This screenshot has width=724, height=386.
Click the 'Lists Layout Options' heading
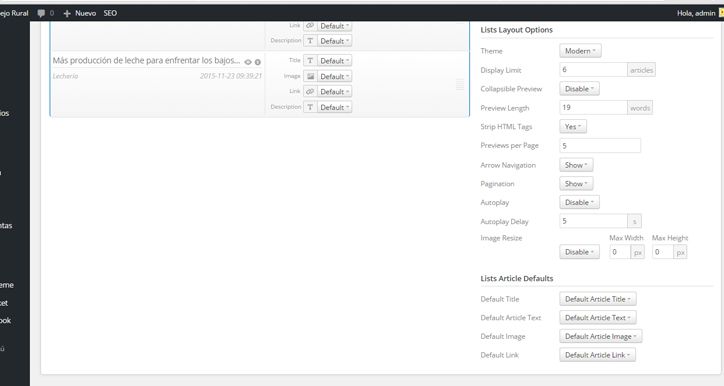coord(516,30)
